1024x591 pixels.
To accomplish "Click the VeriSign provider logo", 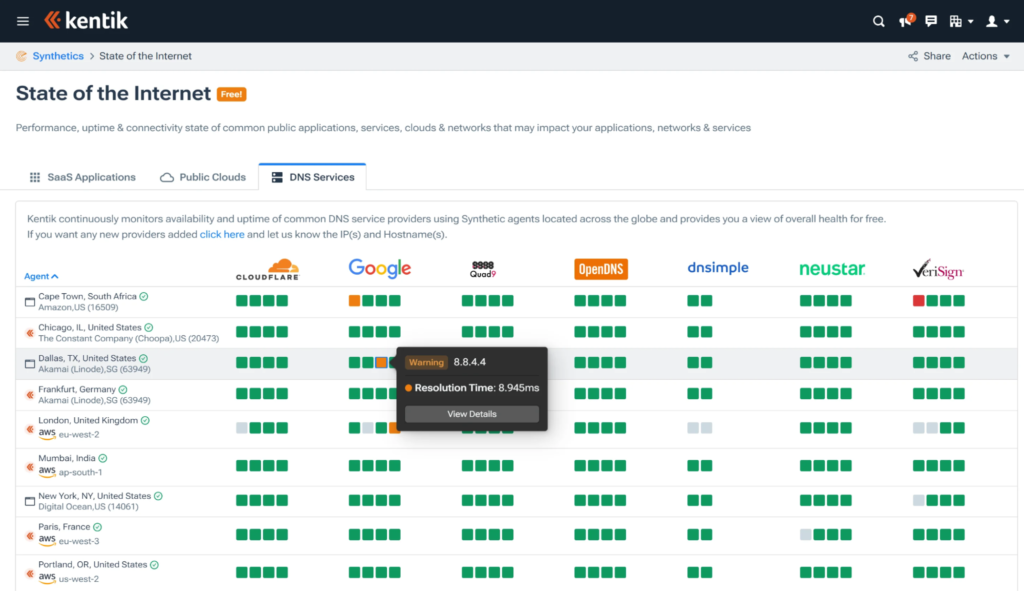I will pos(938,269).
